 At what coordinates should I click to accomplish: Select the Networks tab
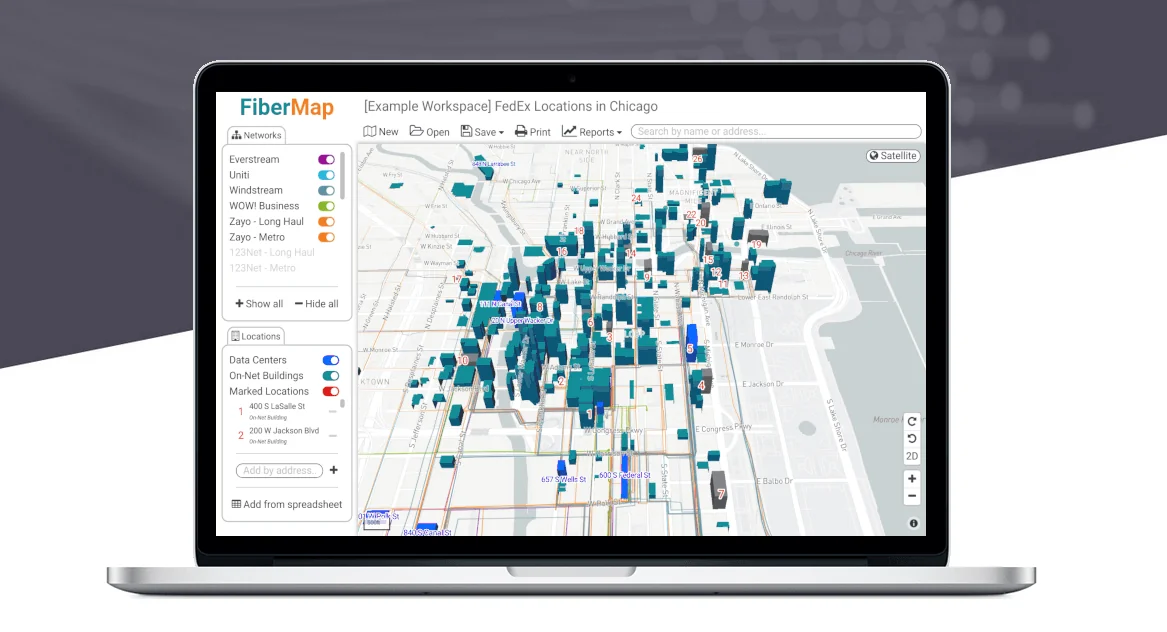click(257, 135)
